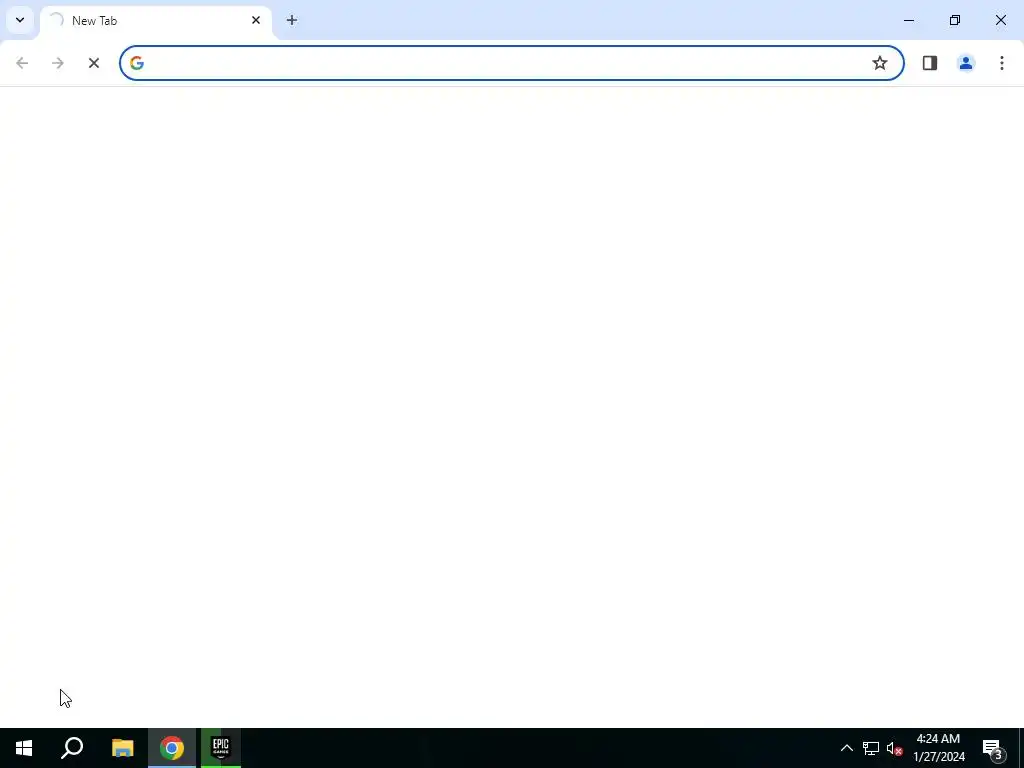Image resolution: width=1024 pixels, height=768 pixels.
Task: Open a new tab with the plus button
Action: tap(292, 20)
